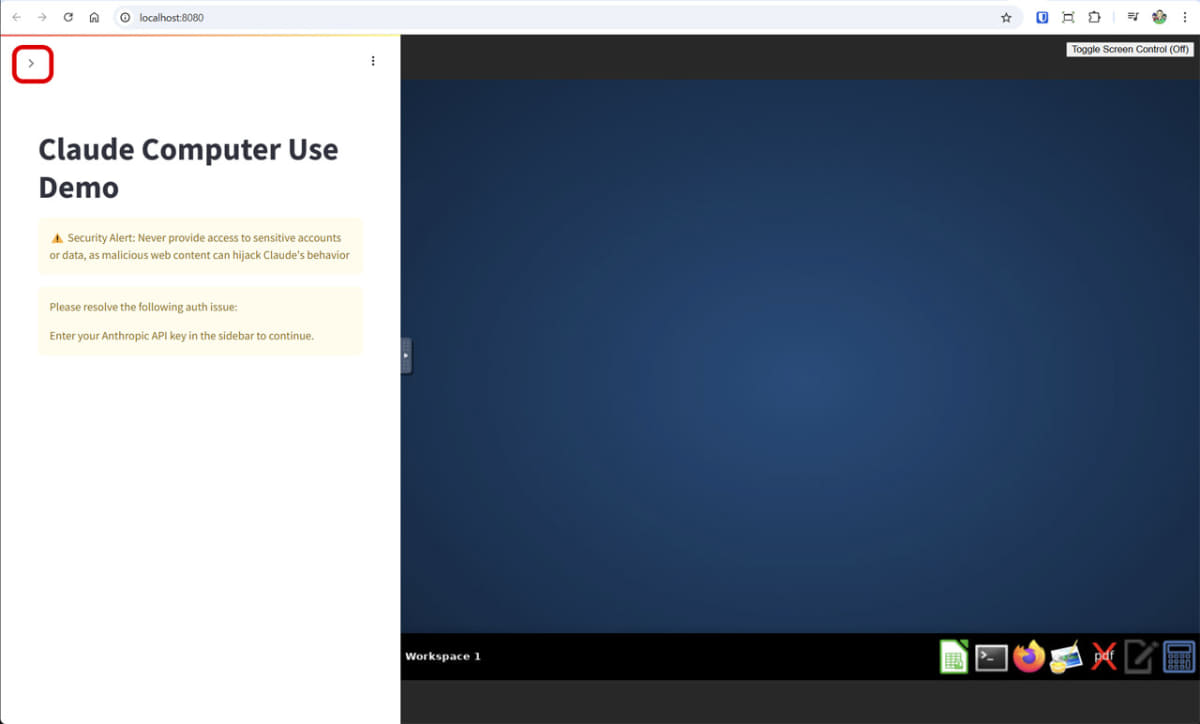Image resolution: width=1200 pixels, height=724 pixels.
Task: Go back with browser back arrow
Action: (x=16, y=17)
